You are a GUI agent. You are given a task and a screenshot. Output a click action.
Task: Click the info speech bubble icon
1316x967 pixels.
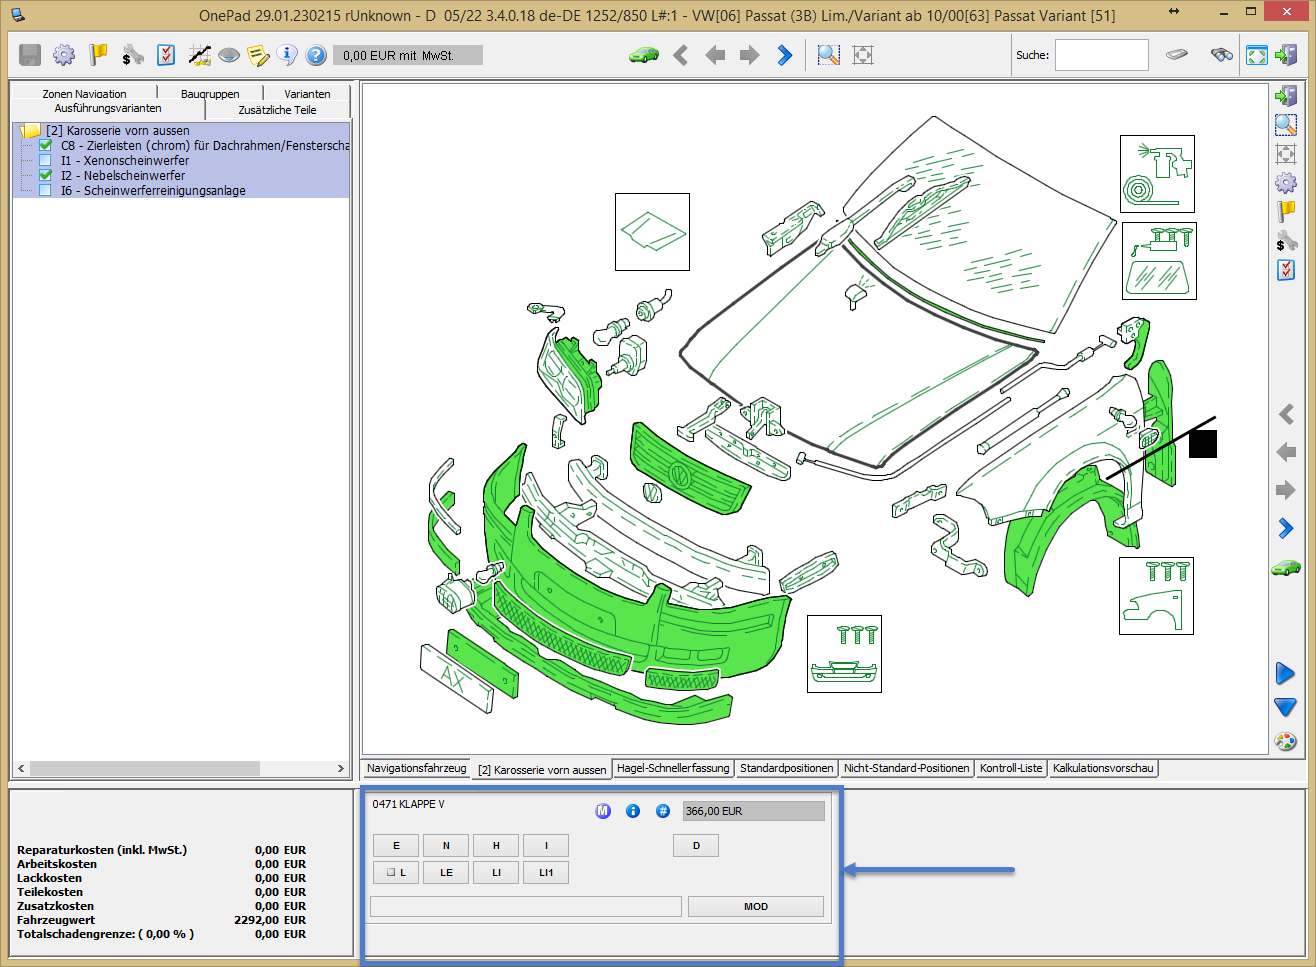pyautogui.click(x=287, y=55)
